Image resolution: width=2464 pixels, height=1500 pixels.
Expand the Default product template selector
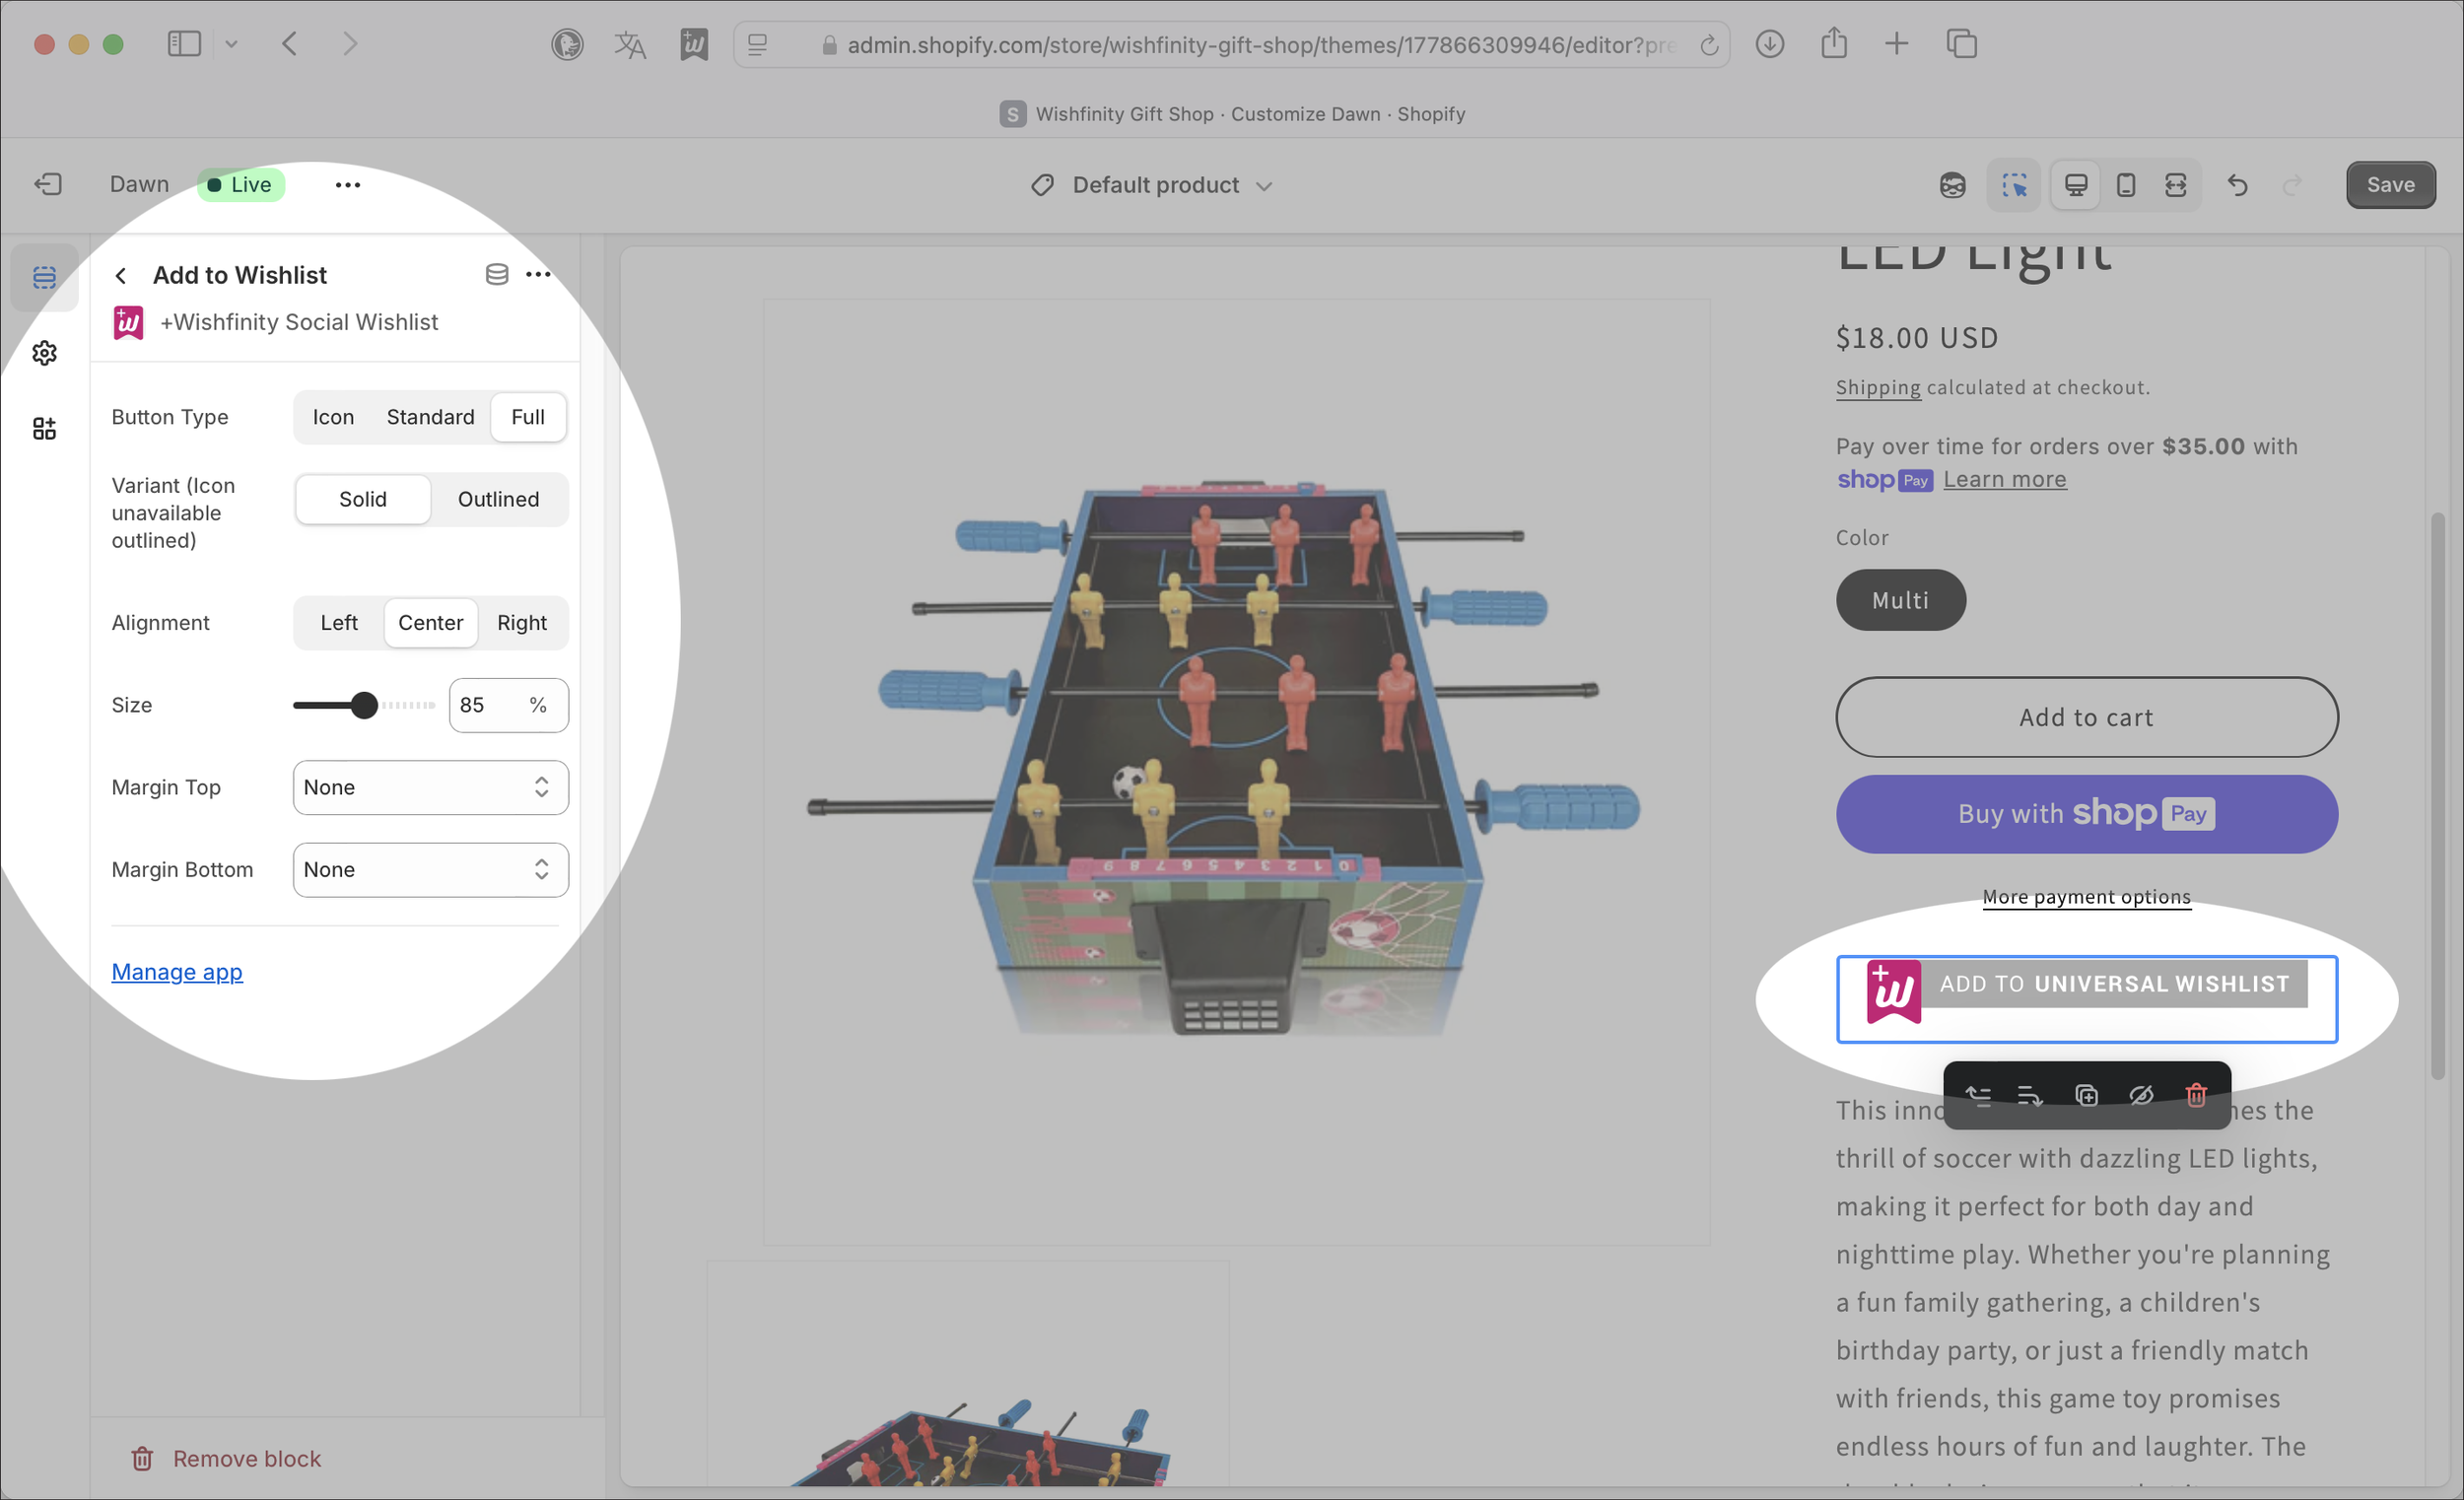click(x=1153, y=185)
